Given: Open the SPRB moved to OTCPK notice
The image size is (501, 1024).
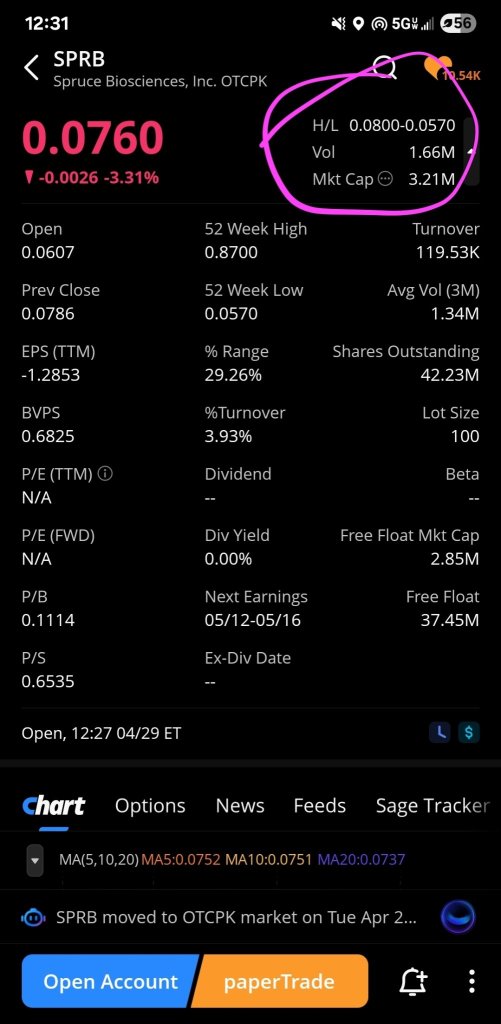Looking at the screenshot, I should (236, 918).
